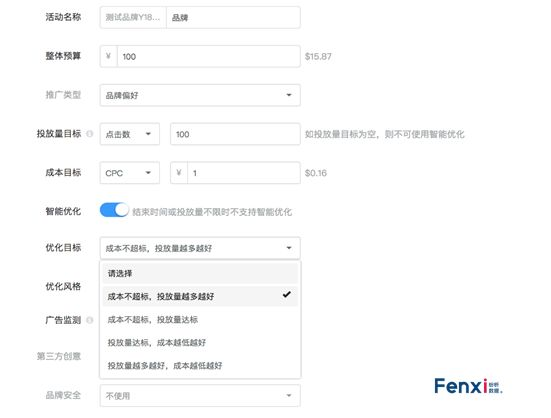Click the Fenxi logo
Image resolution: width=551 pixels, height=418 pixels.
pos(468,386)
